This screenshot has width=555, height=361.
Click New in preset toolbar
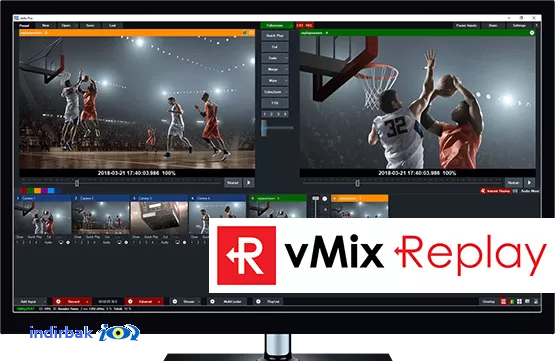point(46,25)
